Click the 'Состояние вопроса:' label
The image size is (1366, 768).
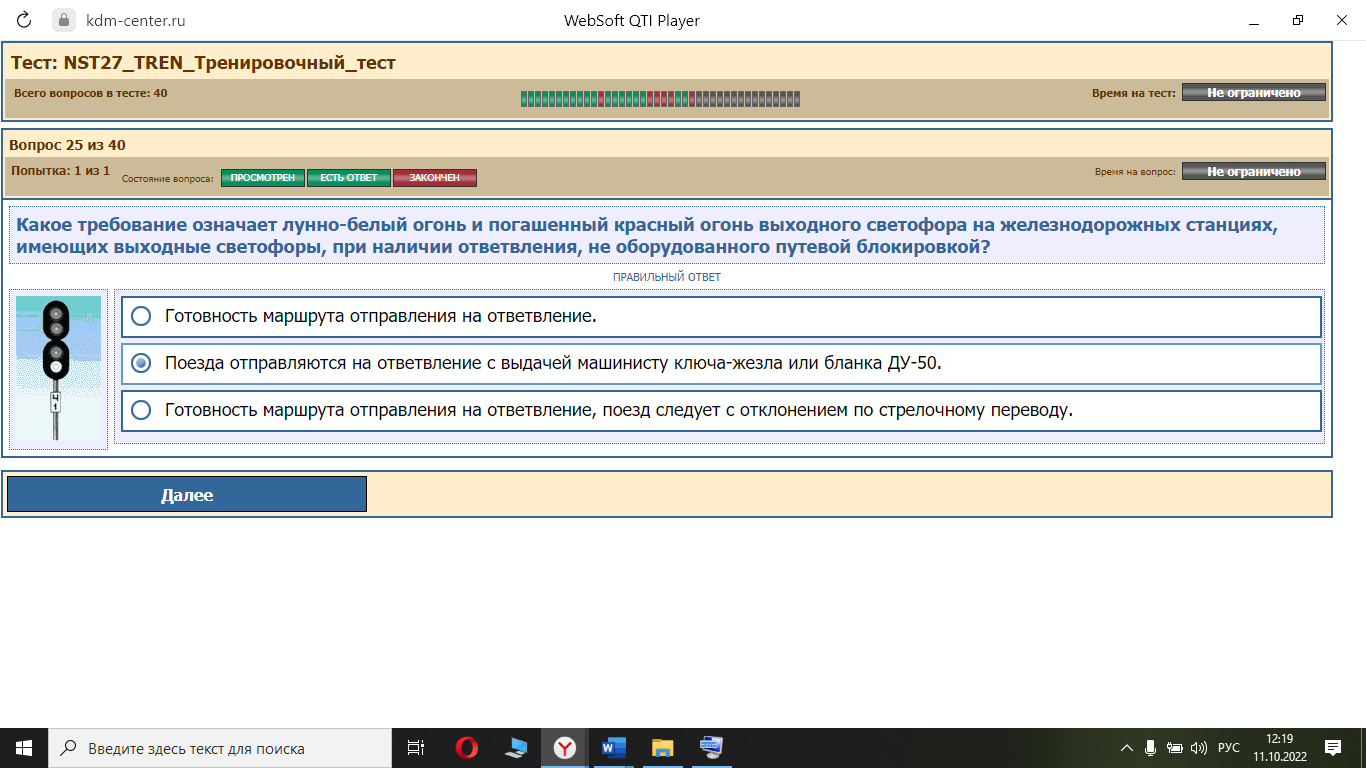pyautogui.click(x=168, y=179)
